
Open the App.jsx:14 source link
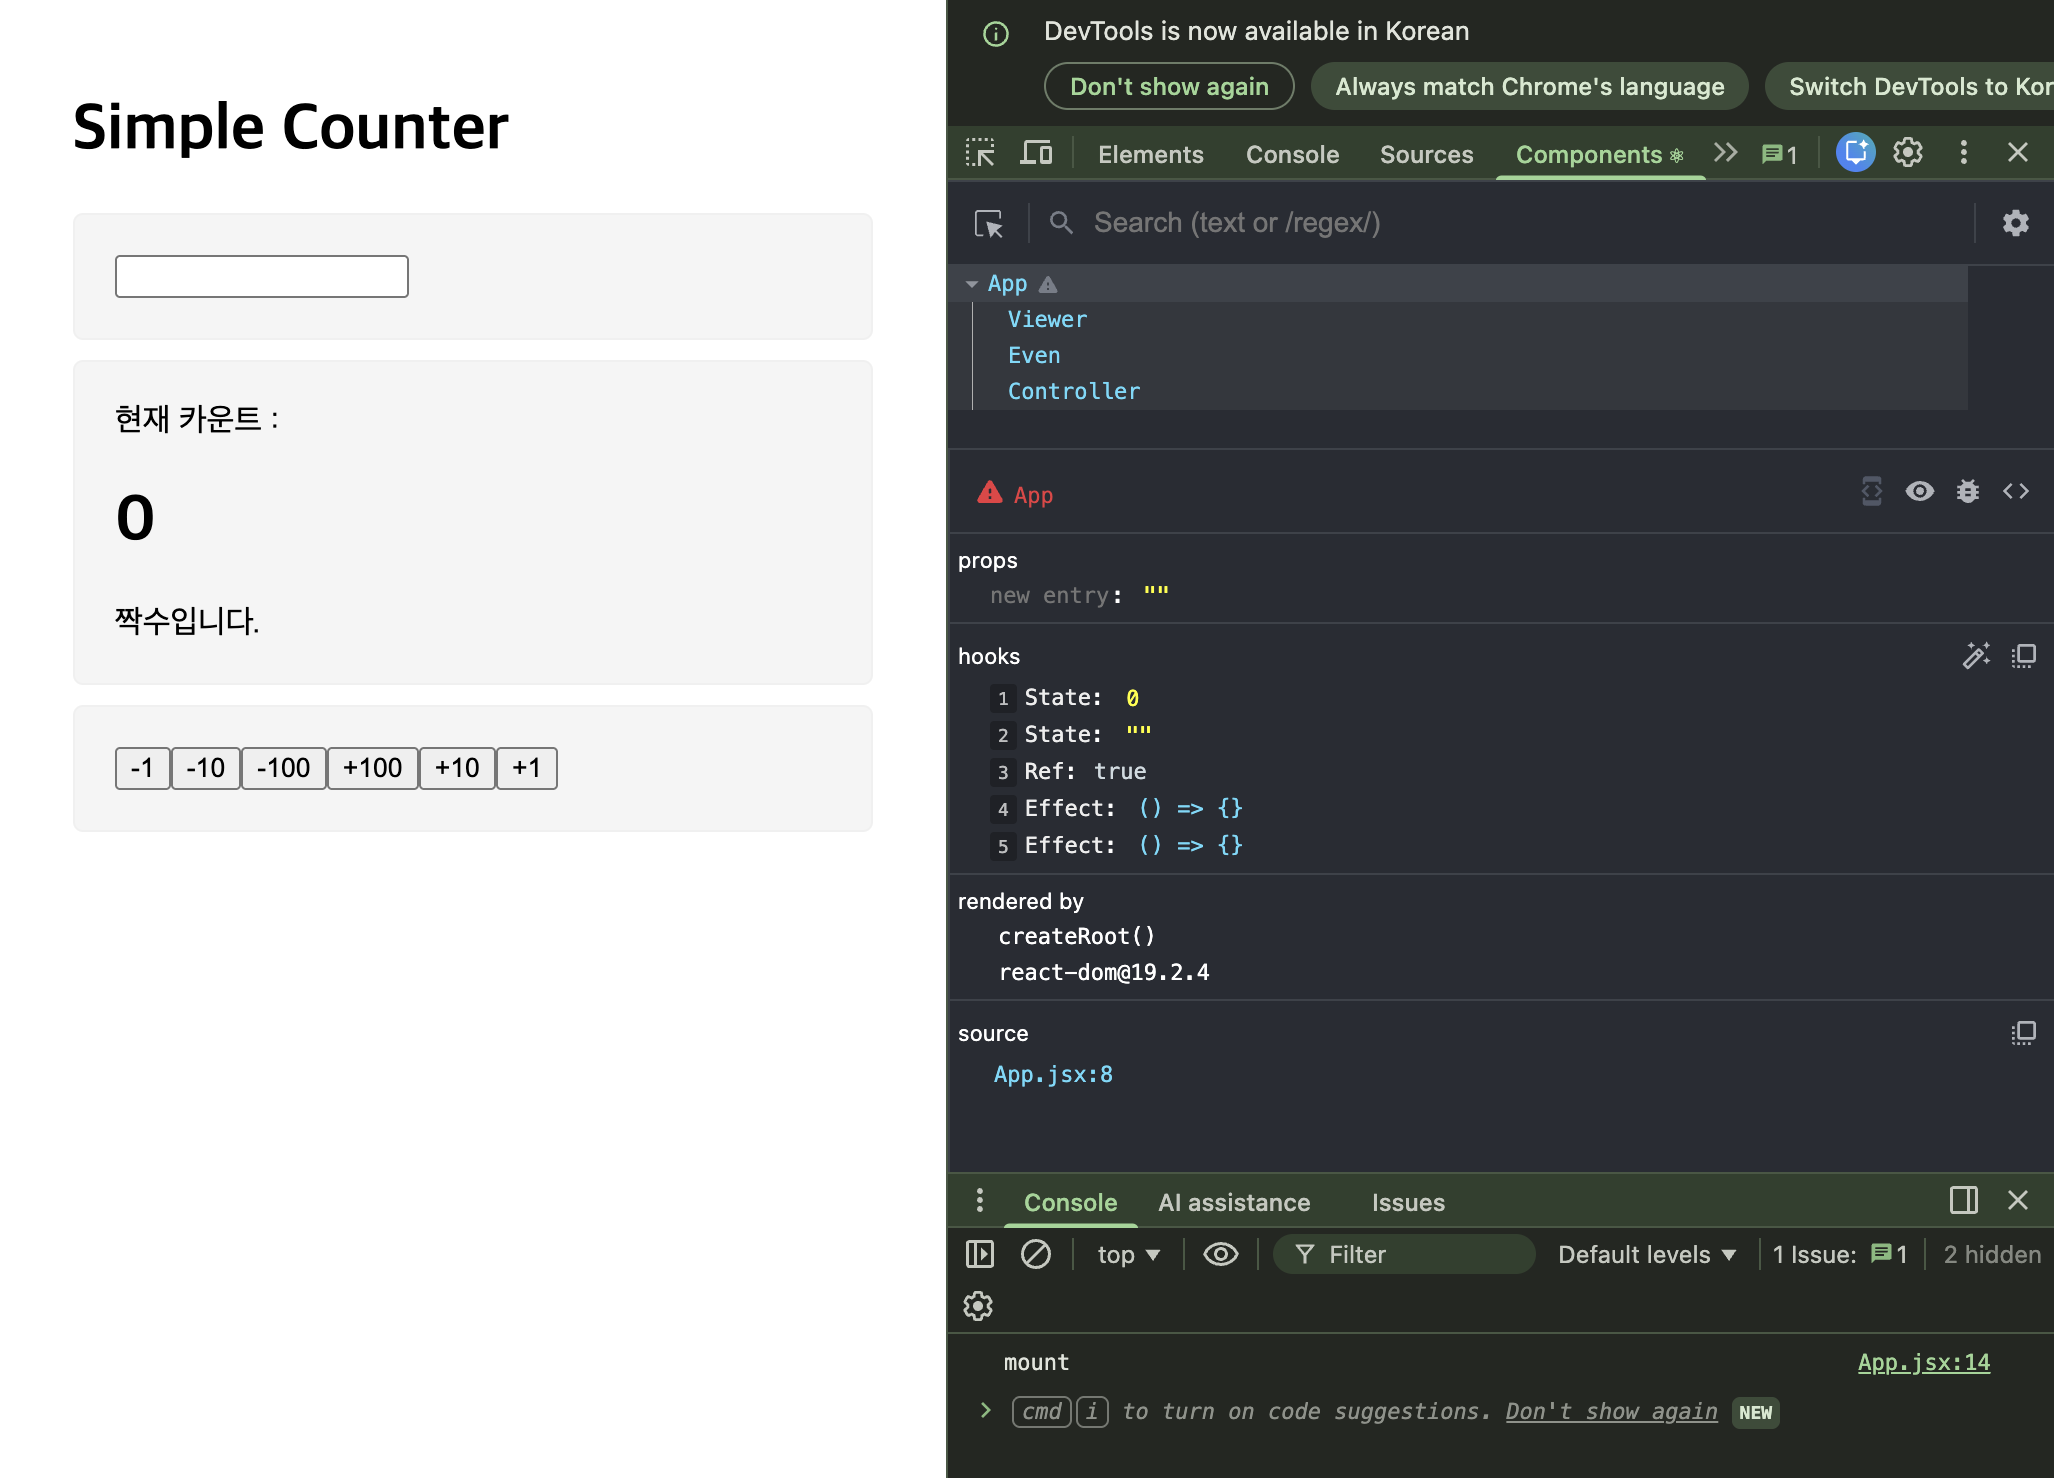pyautogui.click(x=1923, y=1362)
